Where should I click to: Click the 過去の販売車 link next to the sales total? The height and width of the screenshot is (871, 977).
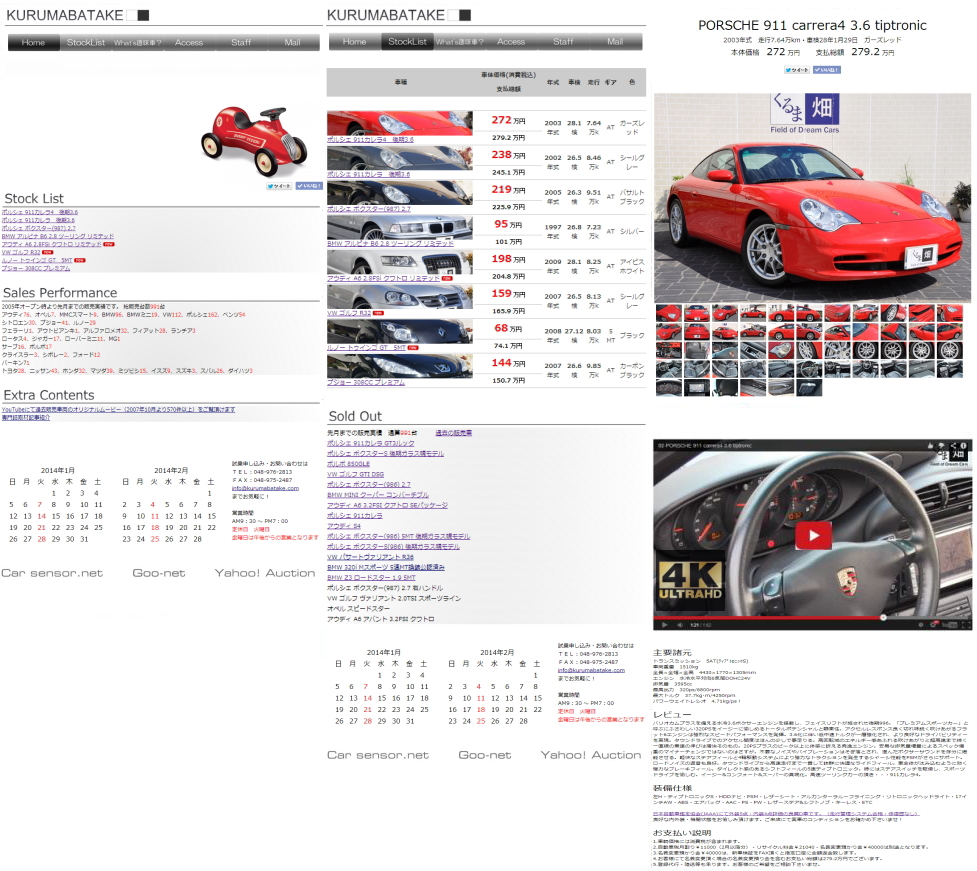pyautogui.click(x=454, y=433)
